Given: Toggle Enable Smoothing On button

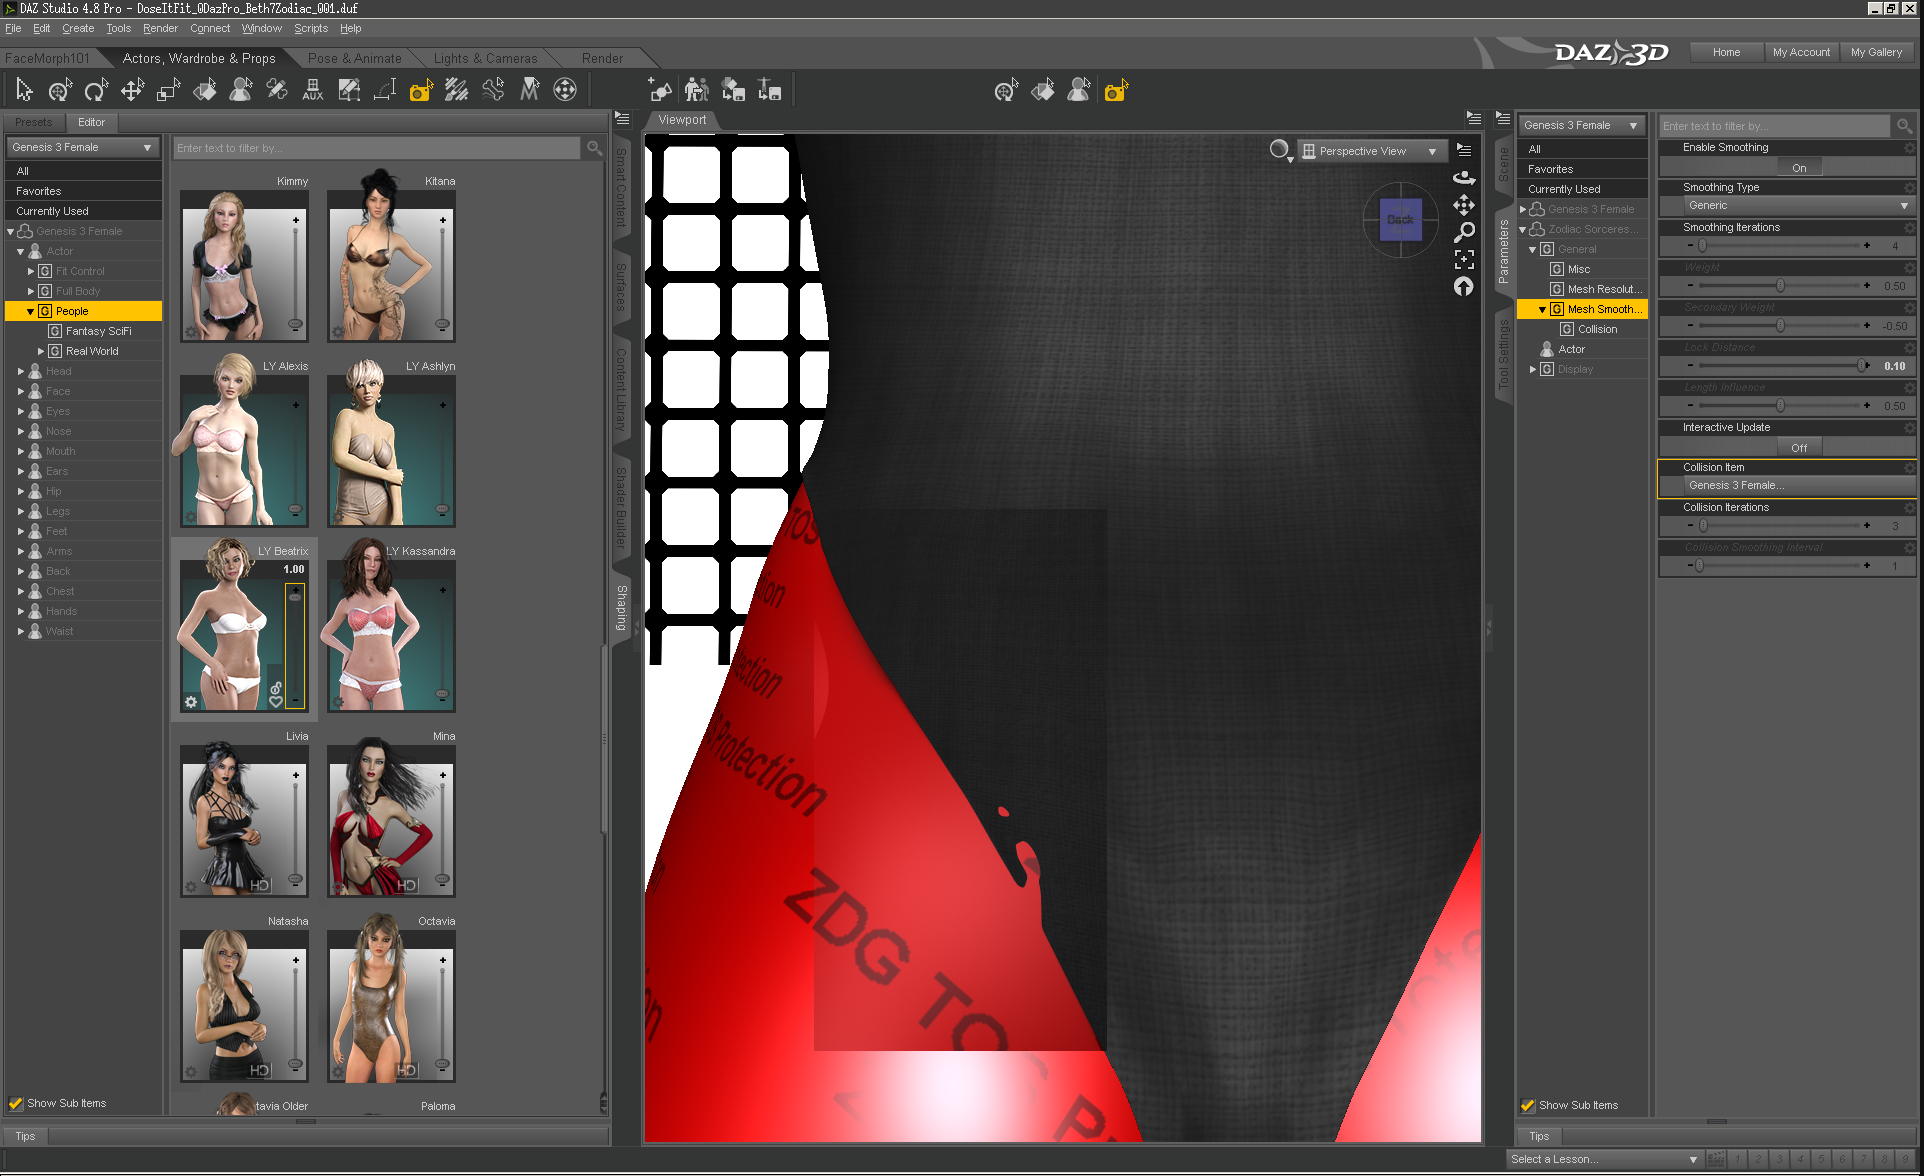Looking at the screenshot, I should pos(1798,168).
